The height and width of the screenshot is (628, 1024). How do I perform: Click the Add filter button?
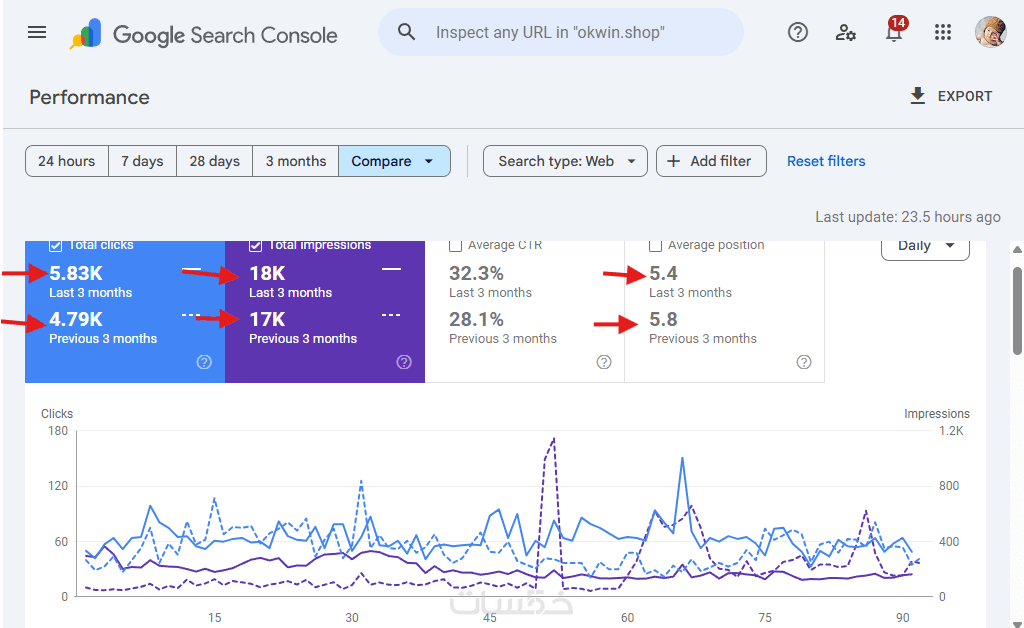710,161
